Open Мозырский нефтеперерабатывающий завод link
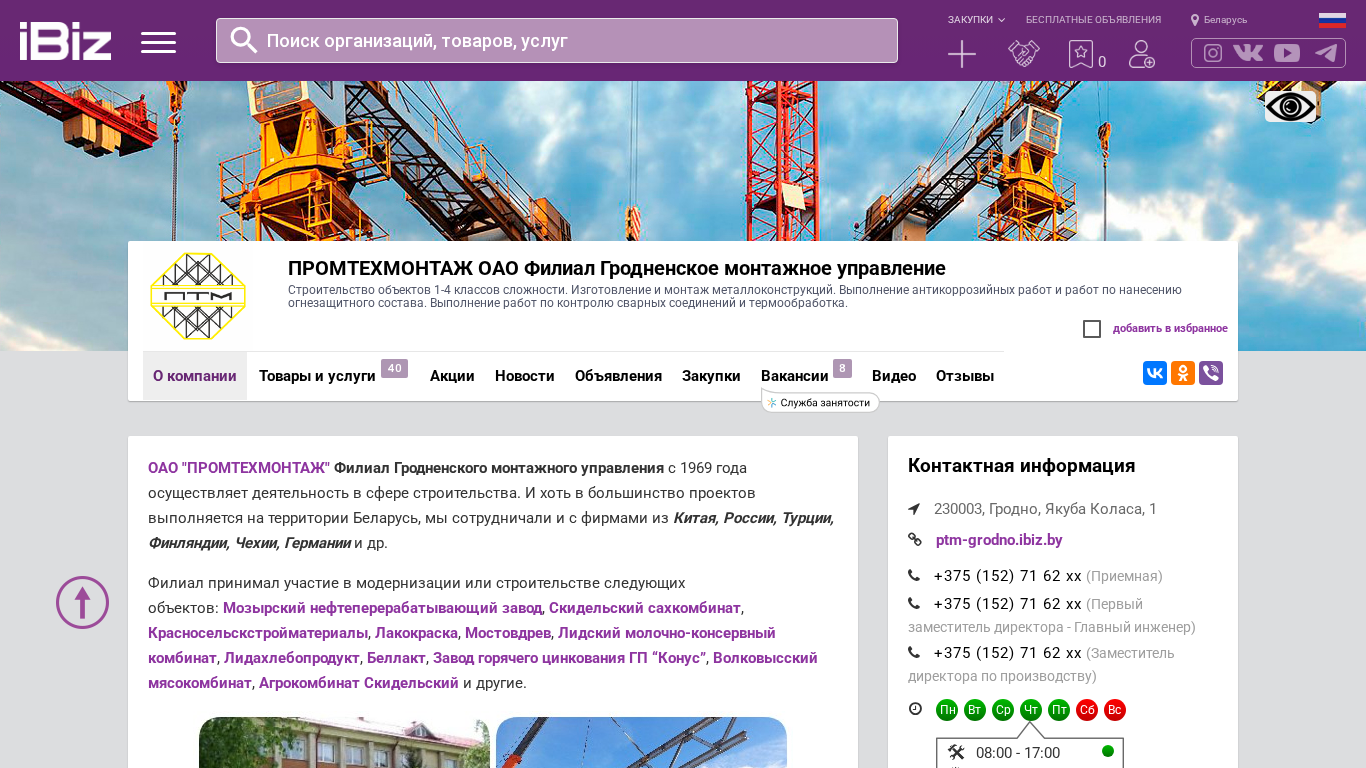Viewport: 1366px width, 768px height. pos(382,608)
